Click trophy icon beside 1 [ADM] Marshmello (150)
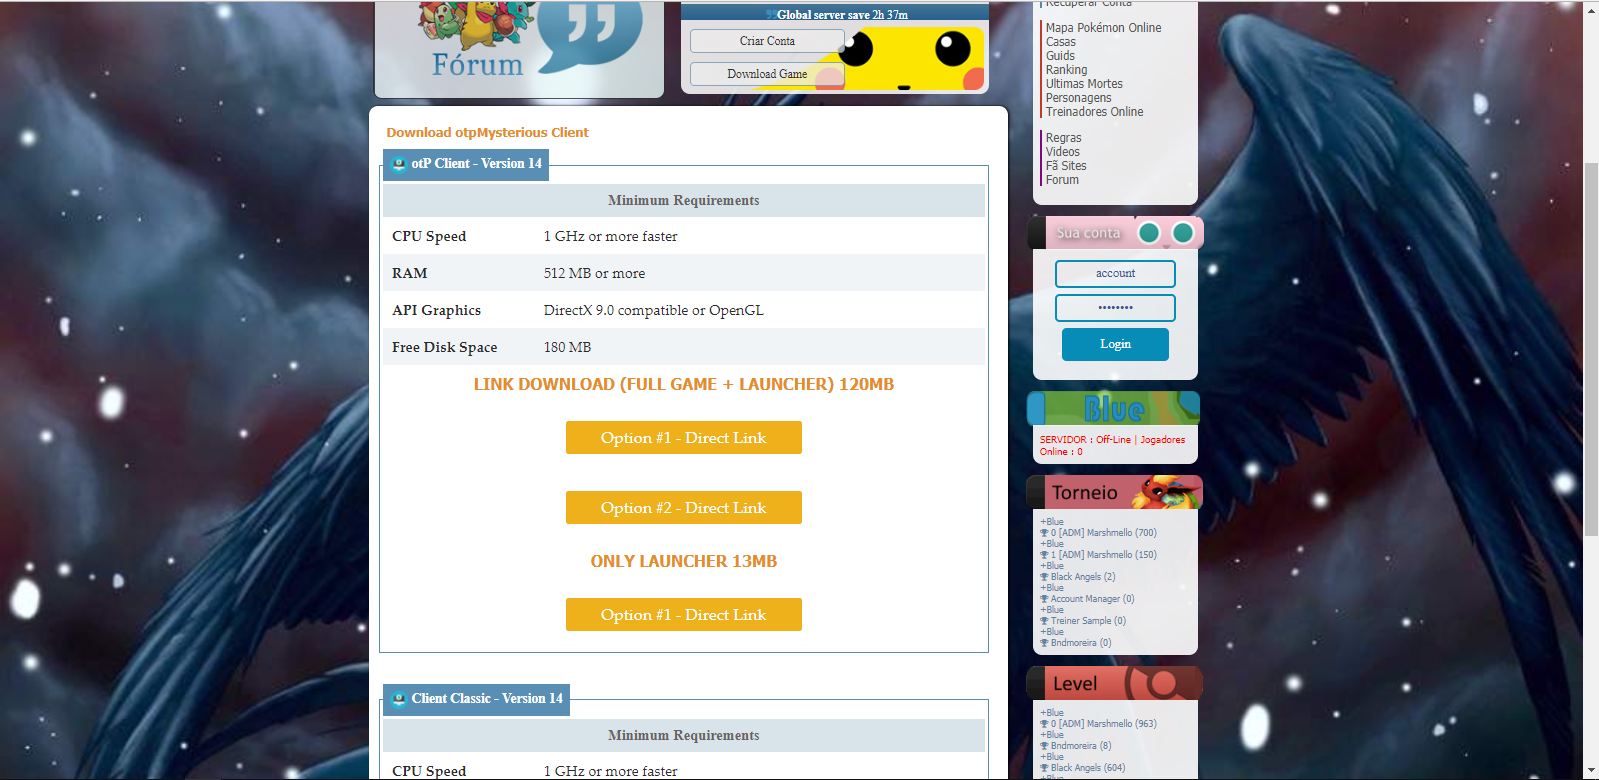This screenshot has height=780, width=1599. (x=1044, y=555)
